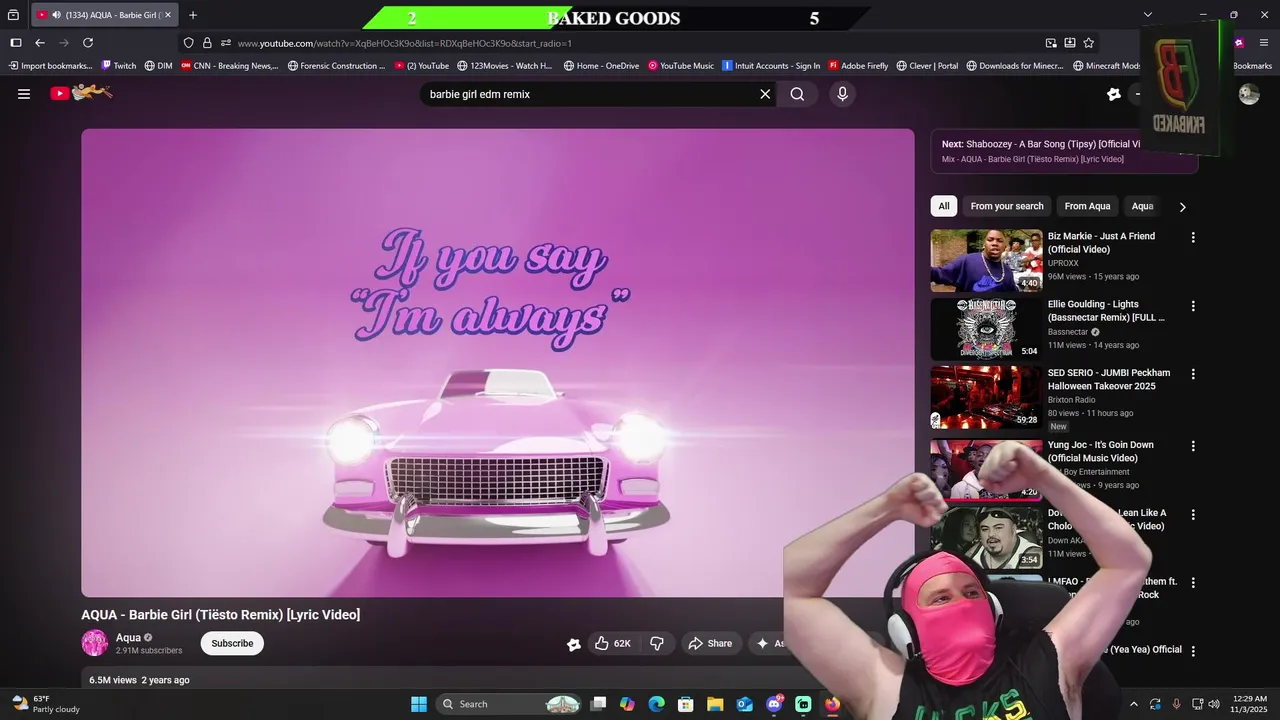Open the Windows Start menu
Viewport: 1280px width, 720px height.
click(419, 704)
